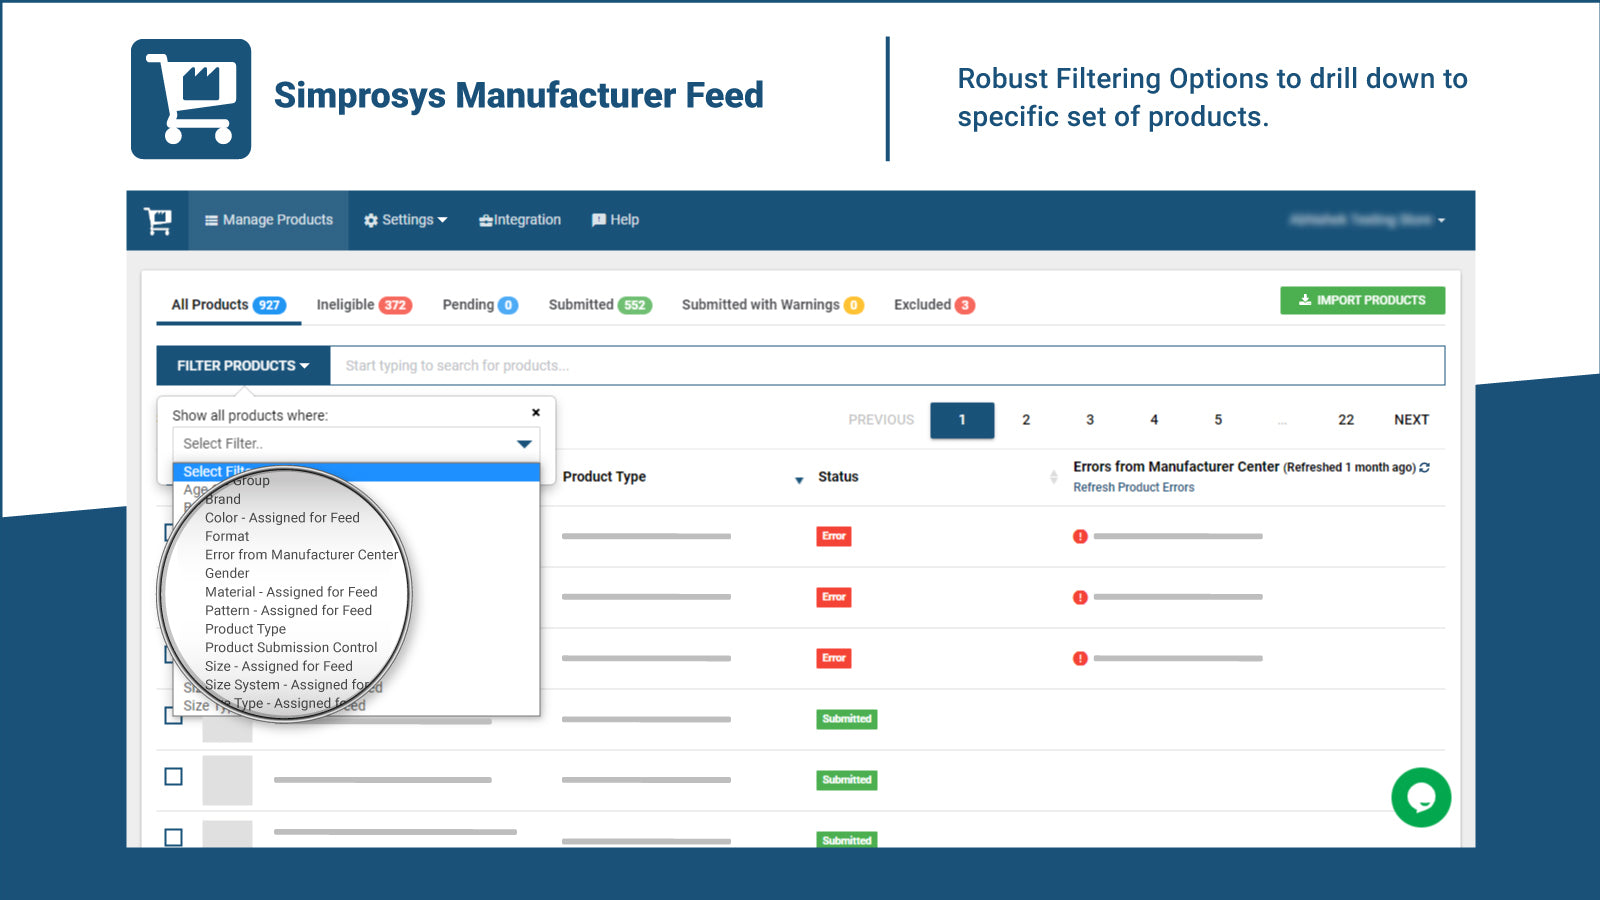Open the Settings dropdown
This screenshot has height=900, width=1600.
tap(404, 219)
